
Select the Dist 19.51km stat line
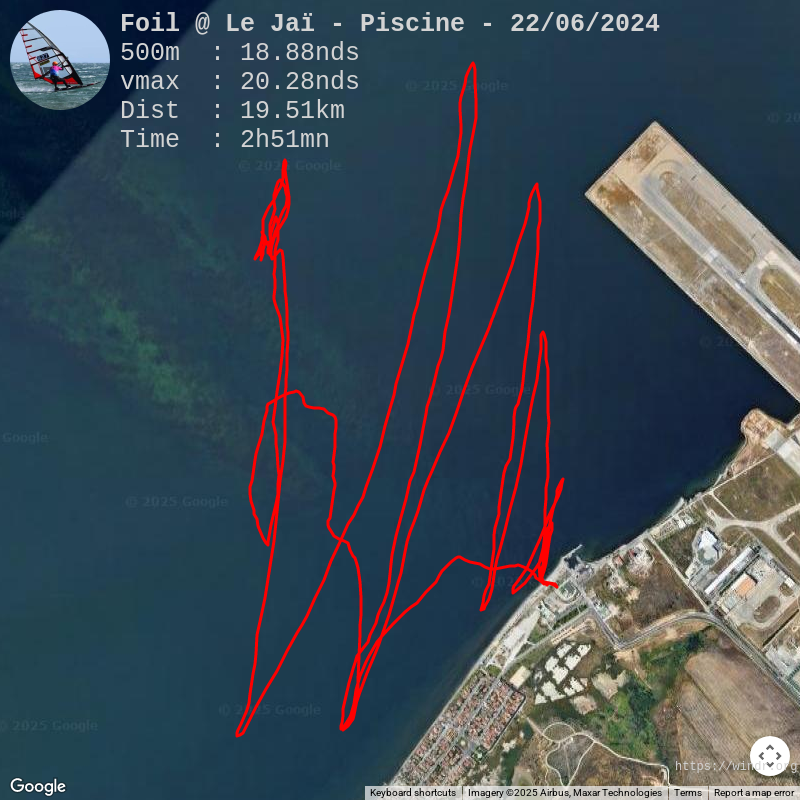233,110
